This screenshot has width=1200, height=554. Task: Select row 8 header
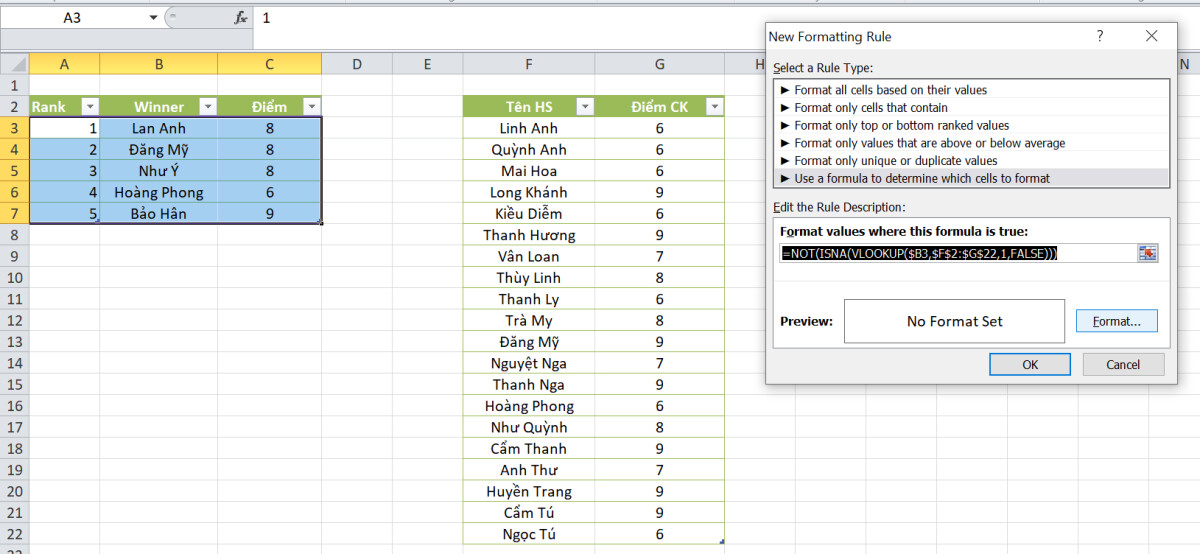(x=14, y=235)
